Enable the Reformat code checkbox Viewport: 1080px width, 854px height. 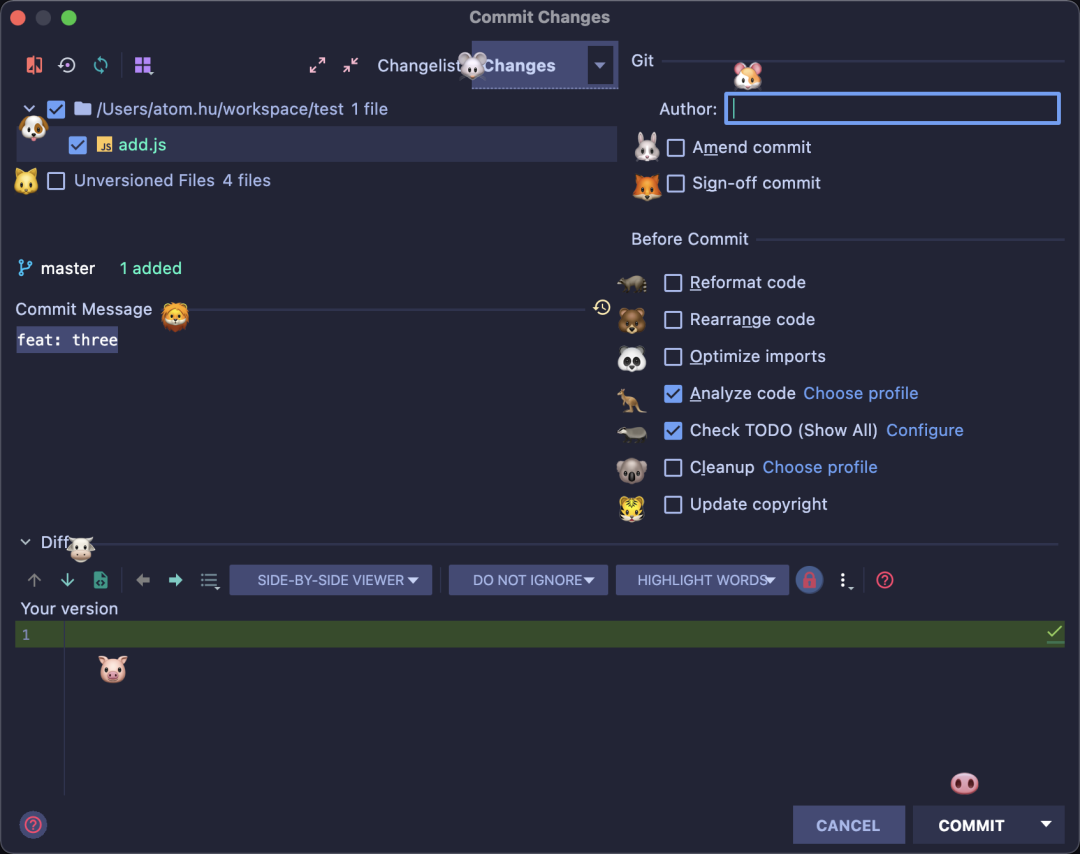673,282
